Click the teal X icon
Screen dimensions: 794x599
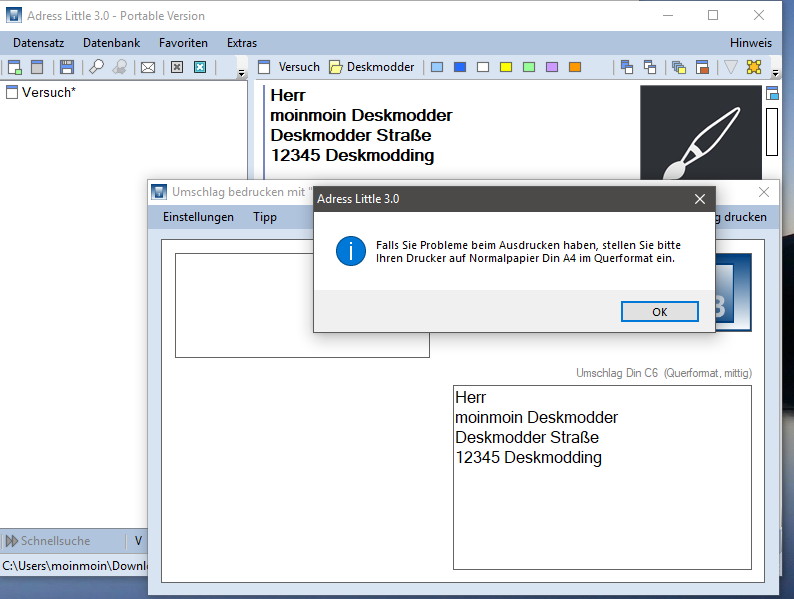tap(200, 67)
